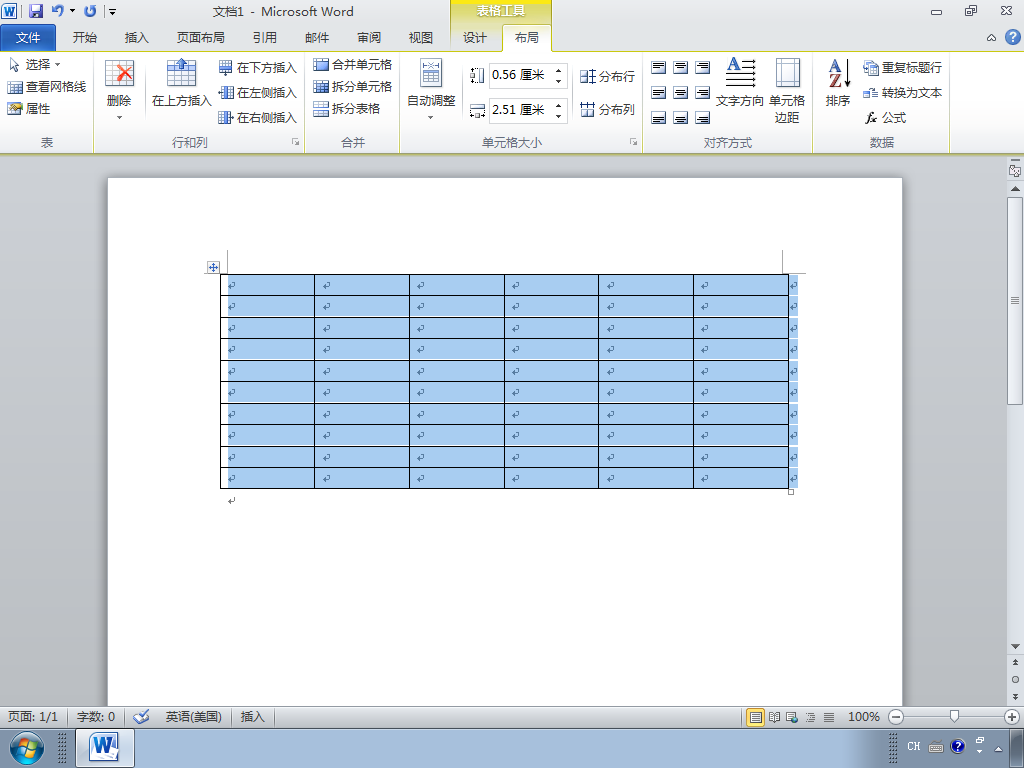Open Customize Quick Access Toolbar dropdown
Image resolution: width=1024 pixels, height=768 pixels.
tap(112, 11)
